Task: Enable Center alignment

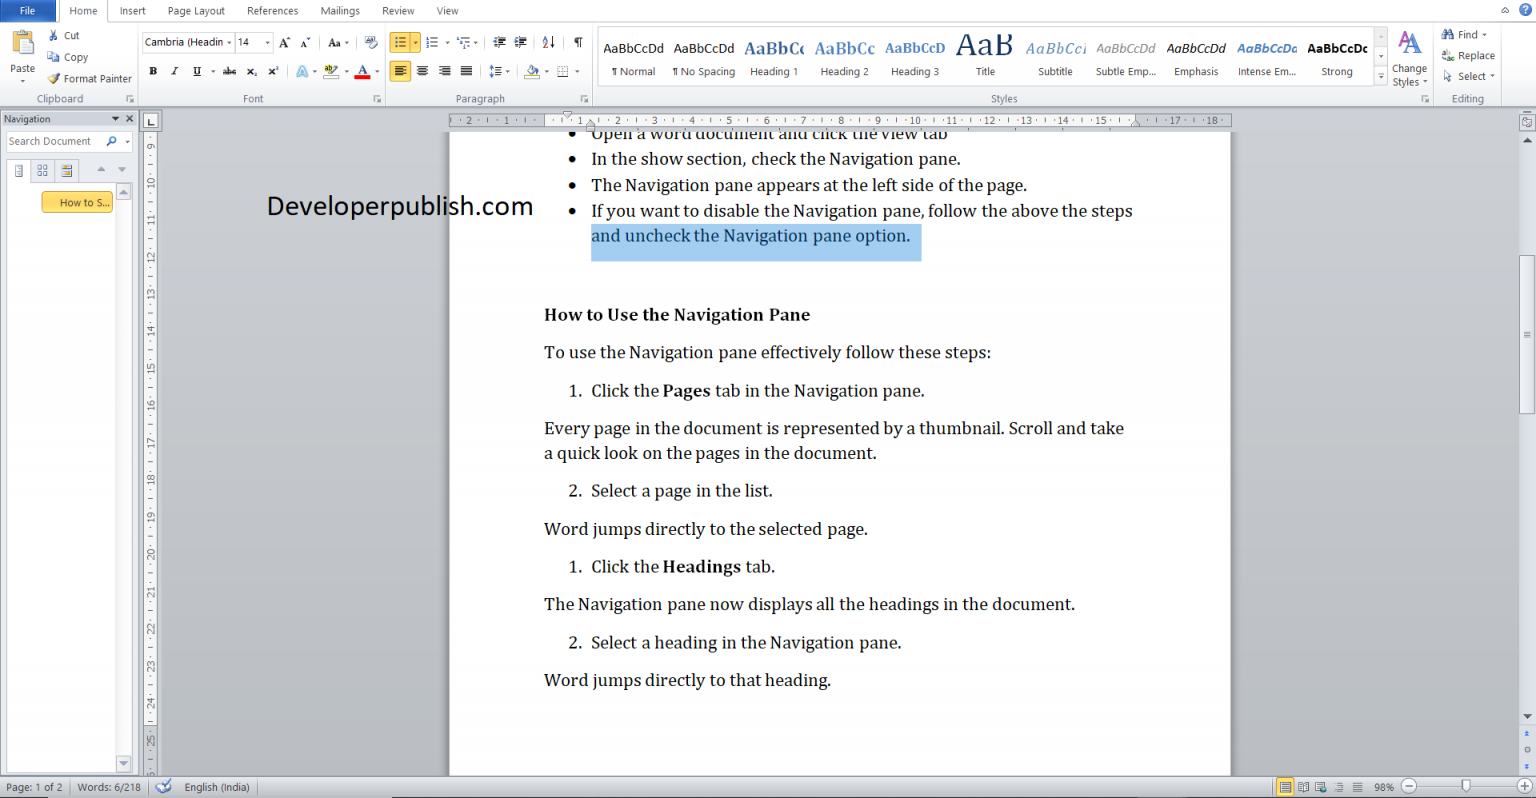Action: point(422,71)
